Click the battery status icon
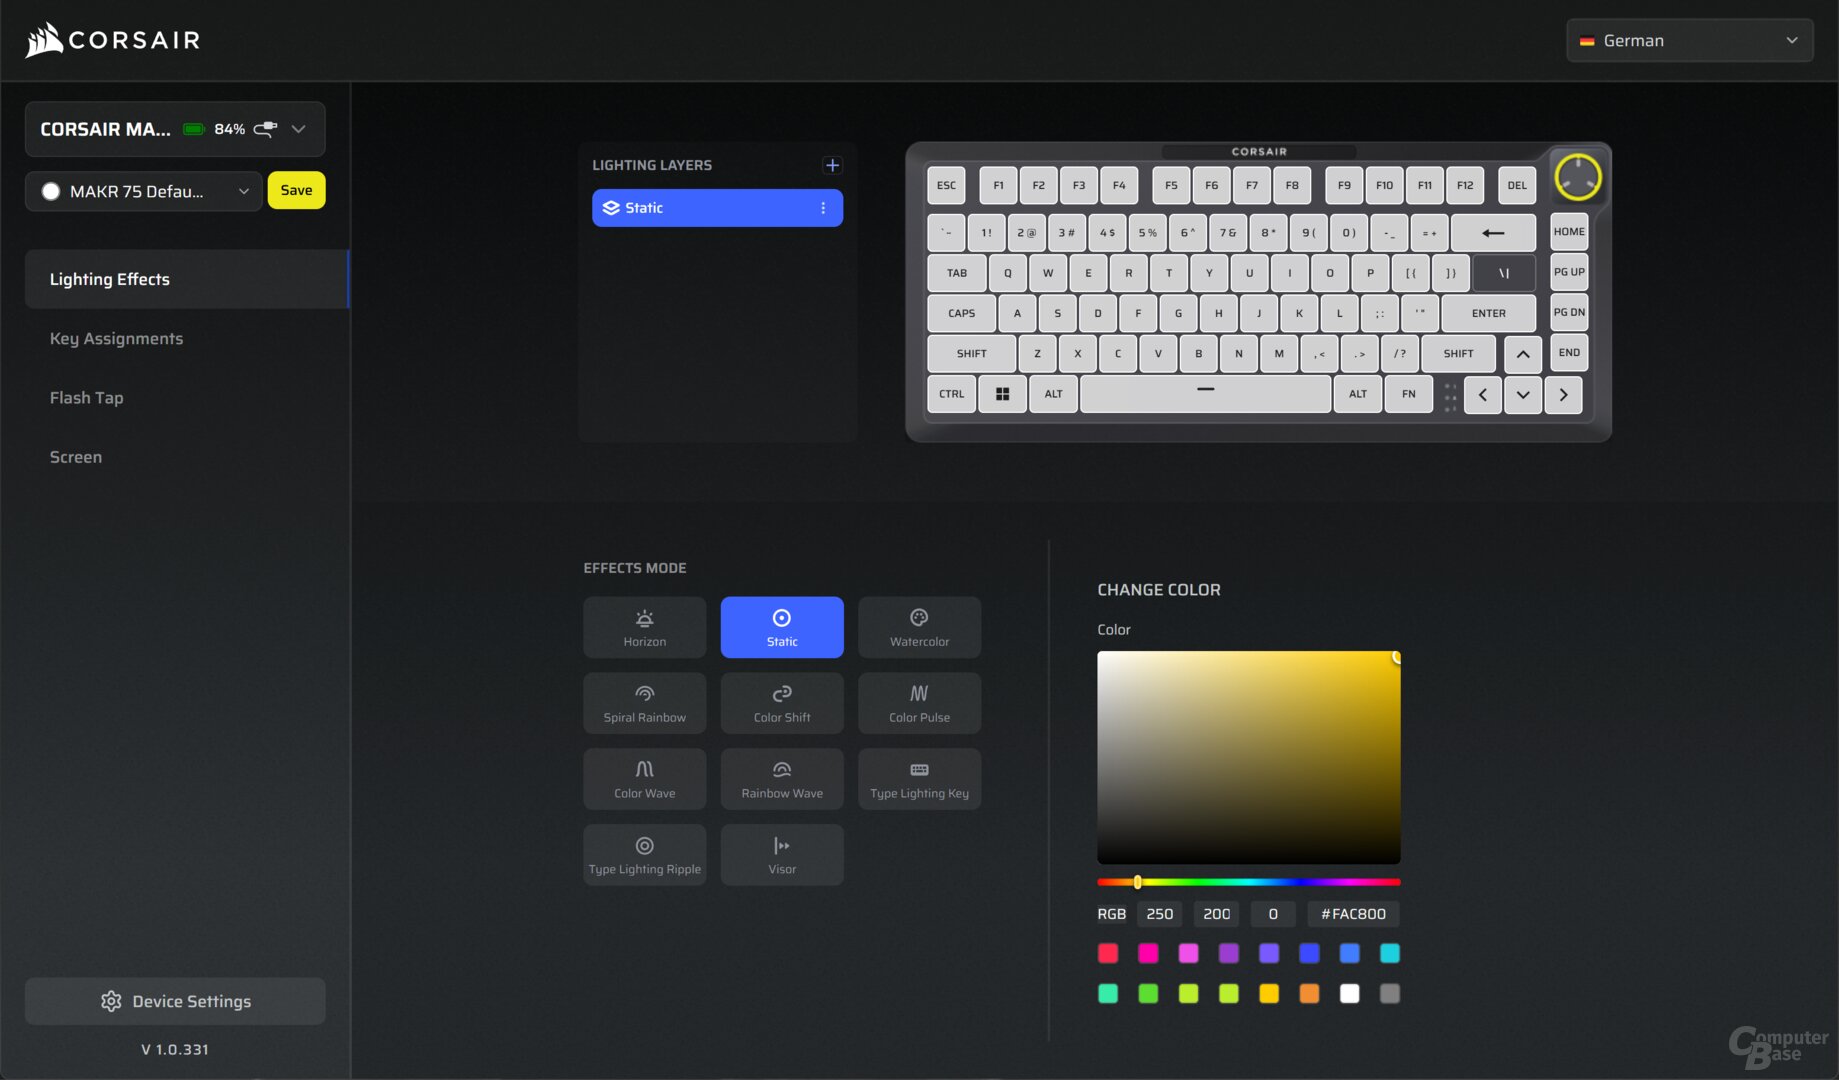The image size is (1839, 1080). point(194,129)
